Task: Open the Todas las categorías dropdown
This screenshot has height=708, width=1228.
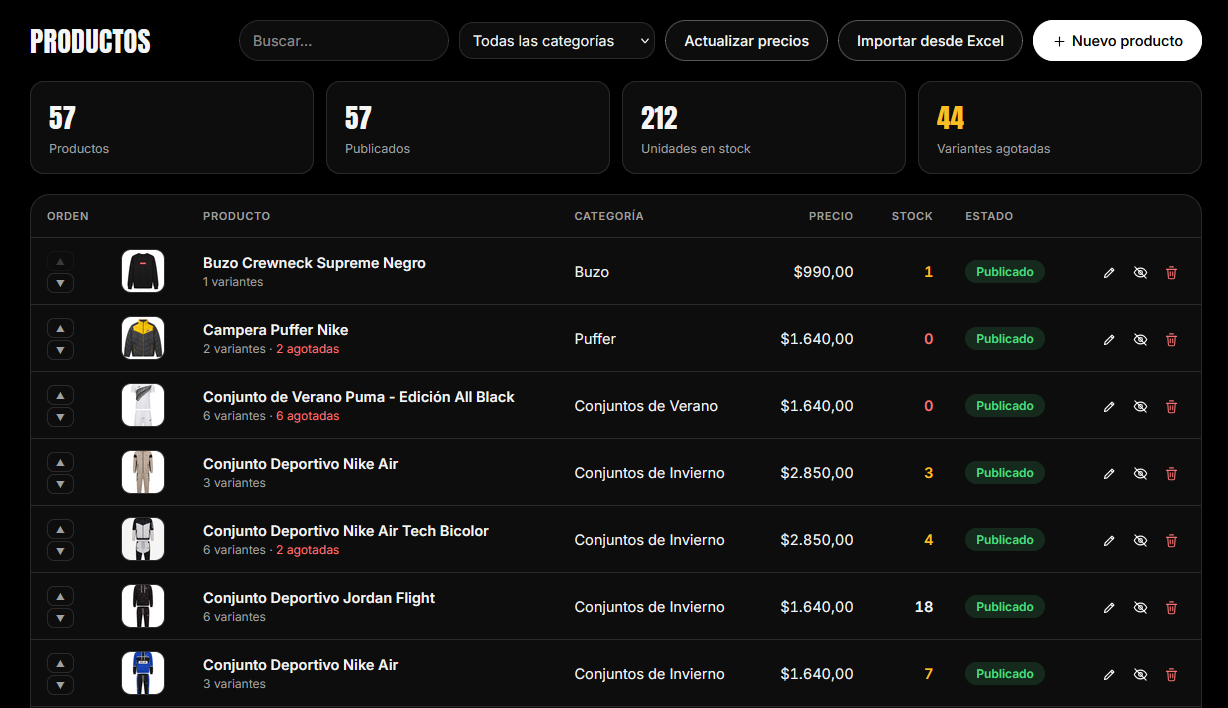Action: (557, 41)
